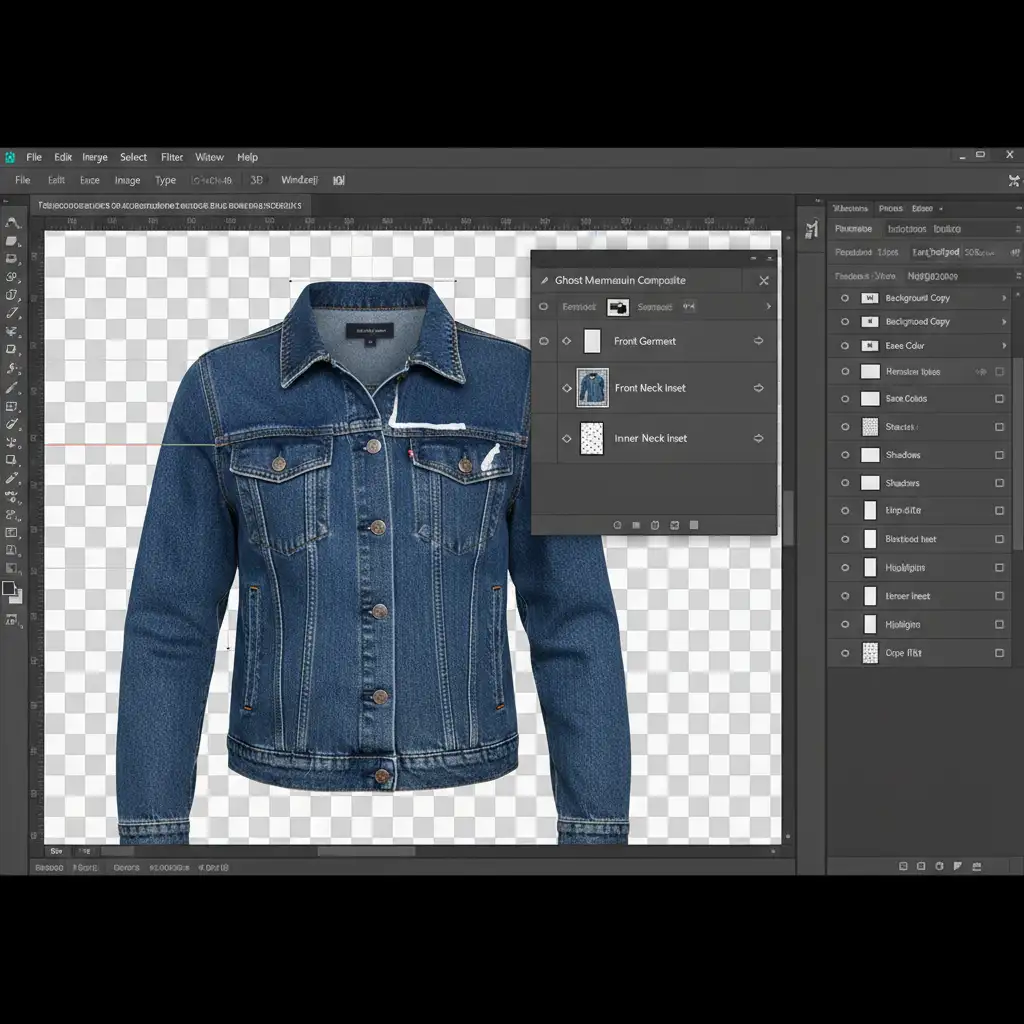Expand the Base Color layer group arrow
The image size is (1024, 1024).
tap(1003, 346)
